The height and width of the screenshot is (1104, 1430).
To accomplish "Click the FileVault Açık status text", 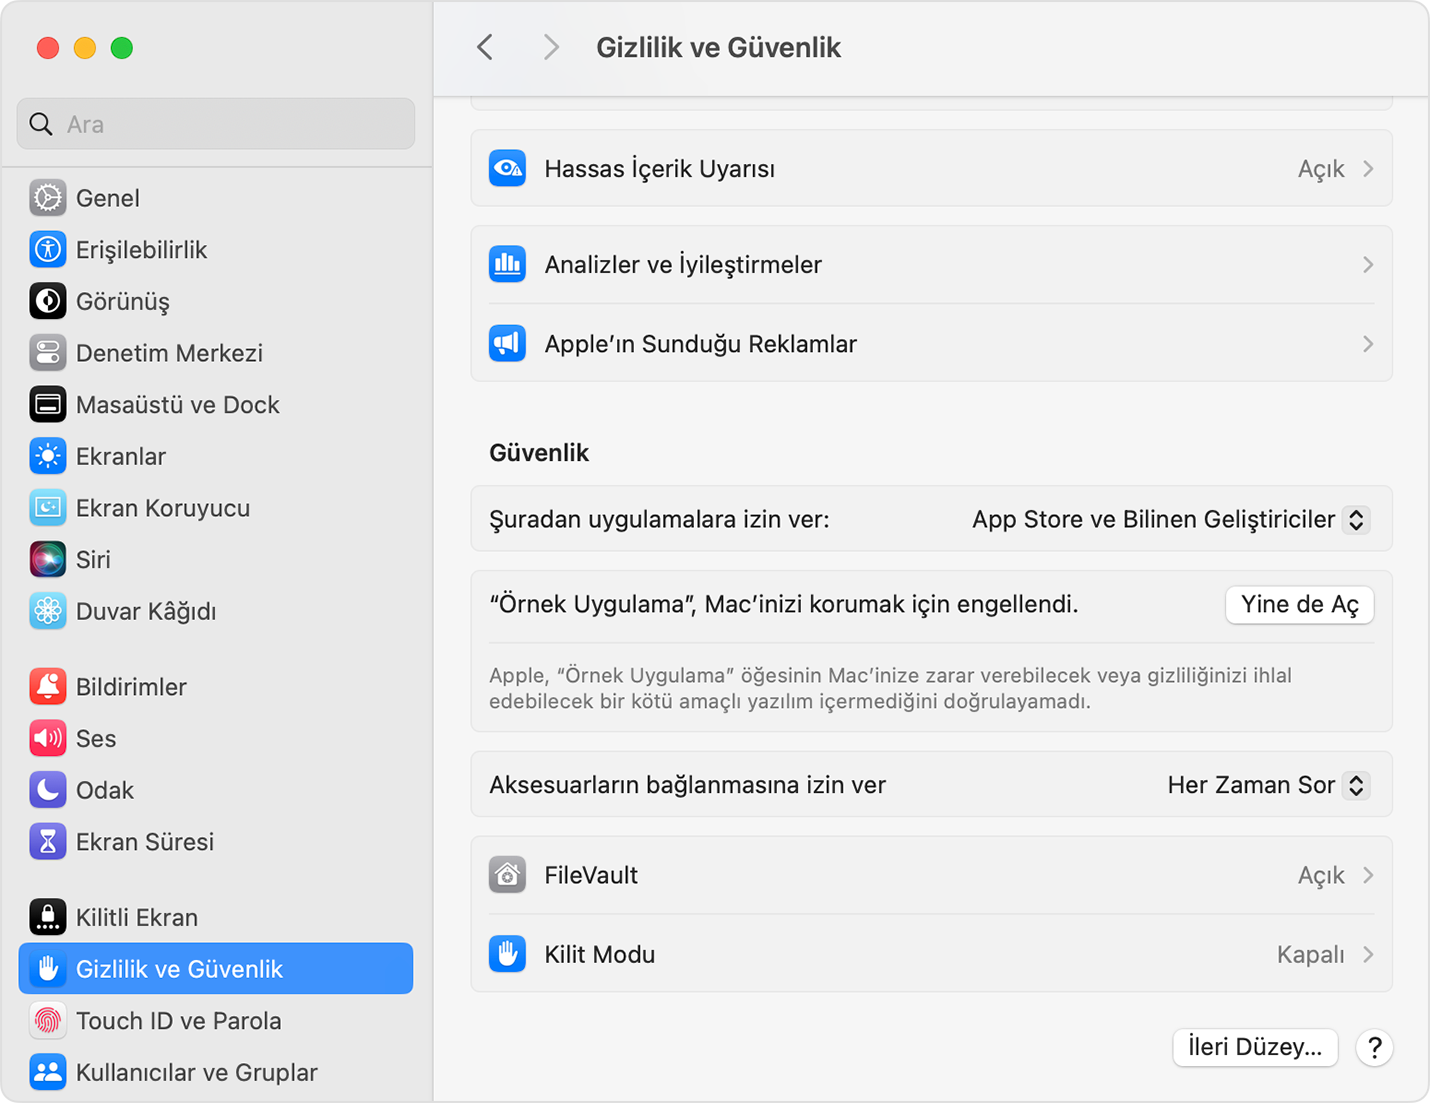I will click(1321, 875).
